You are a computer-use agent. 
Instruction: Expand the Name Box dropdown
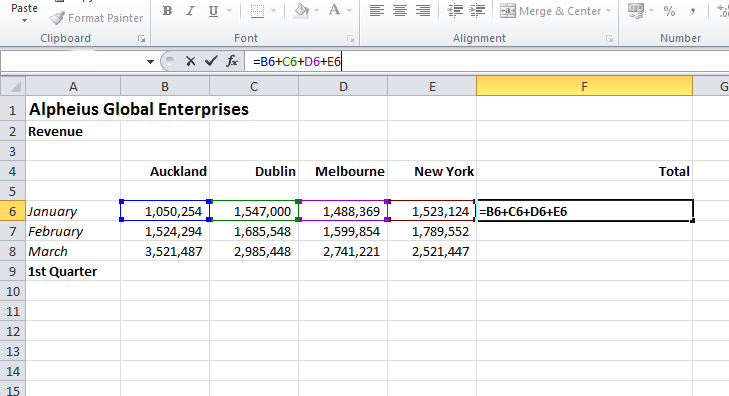(150, 61)
